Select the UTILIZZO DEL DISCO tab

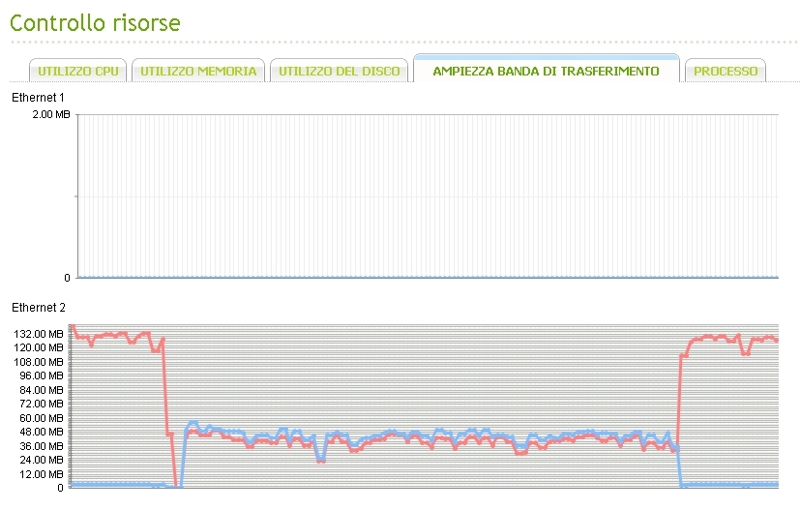coord(339,71)
